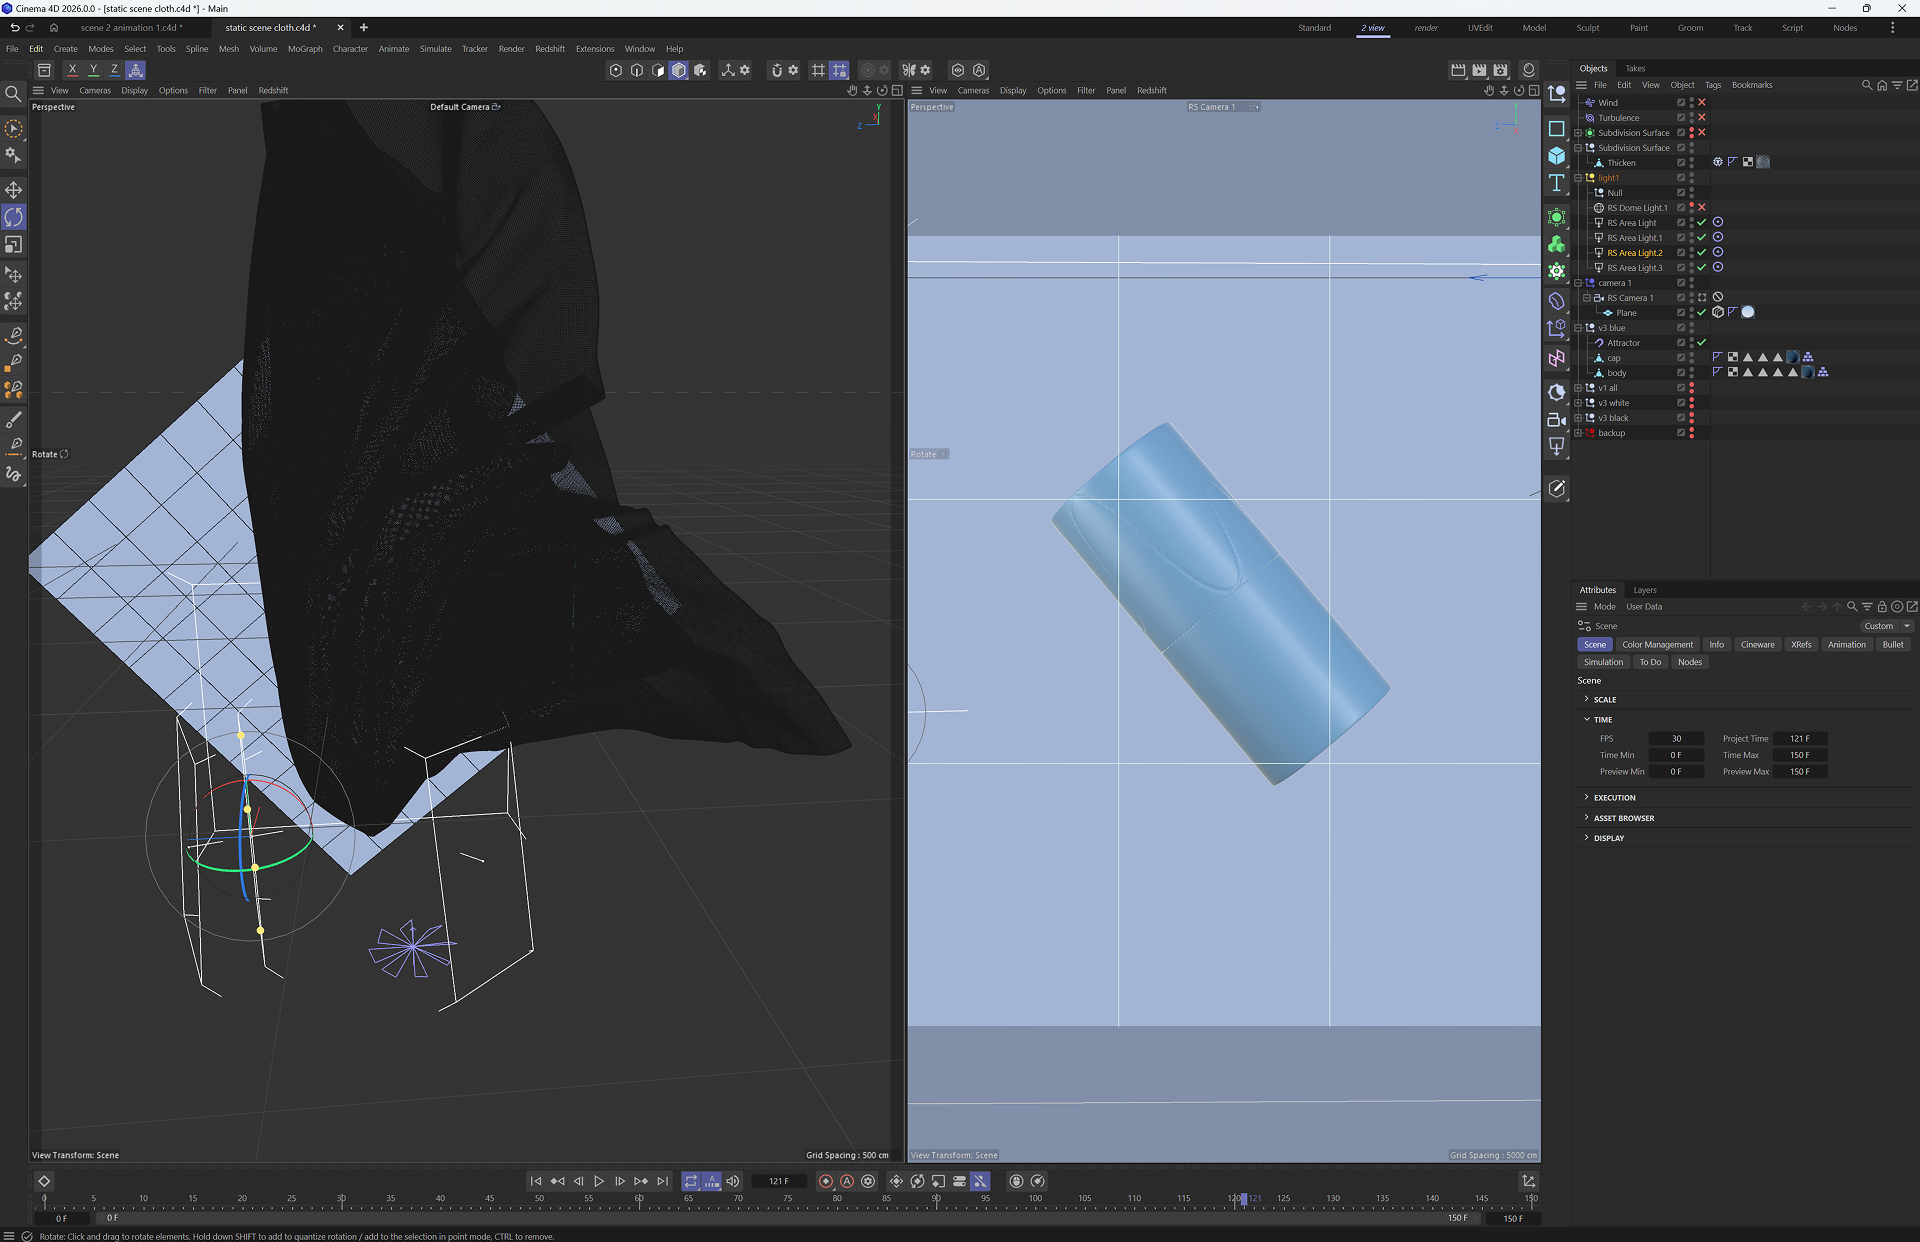Toggle visibility dots for v1 all

click(1692, 388)
